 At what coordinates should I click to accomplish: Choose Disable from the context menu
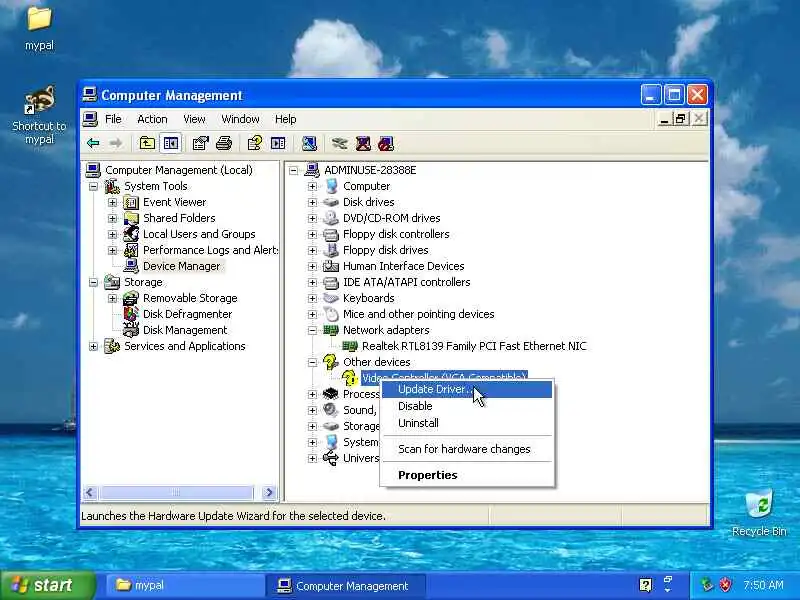466,406
